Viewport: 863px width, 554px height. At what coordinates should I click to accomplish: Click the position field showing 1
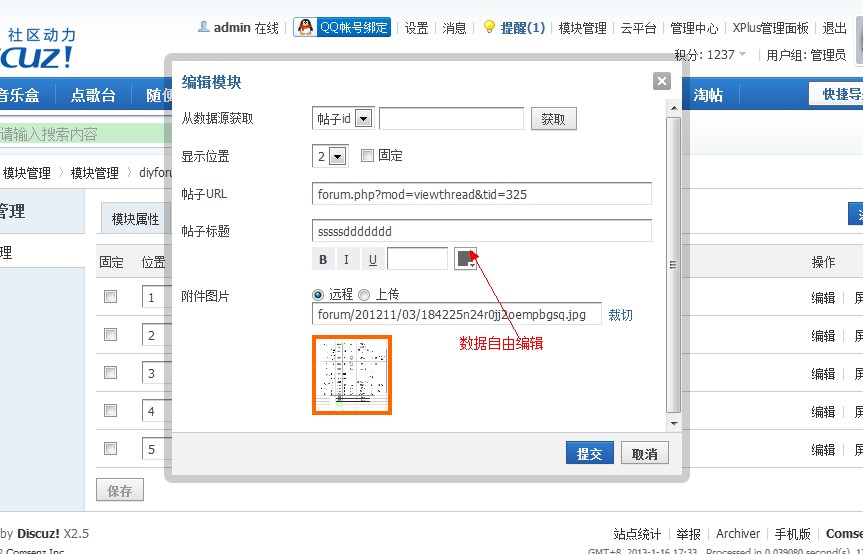(156, 298)
